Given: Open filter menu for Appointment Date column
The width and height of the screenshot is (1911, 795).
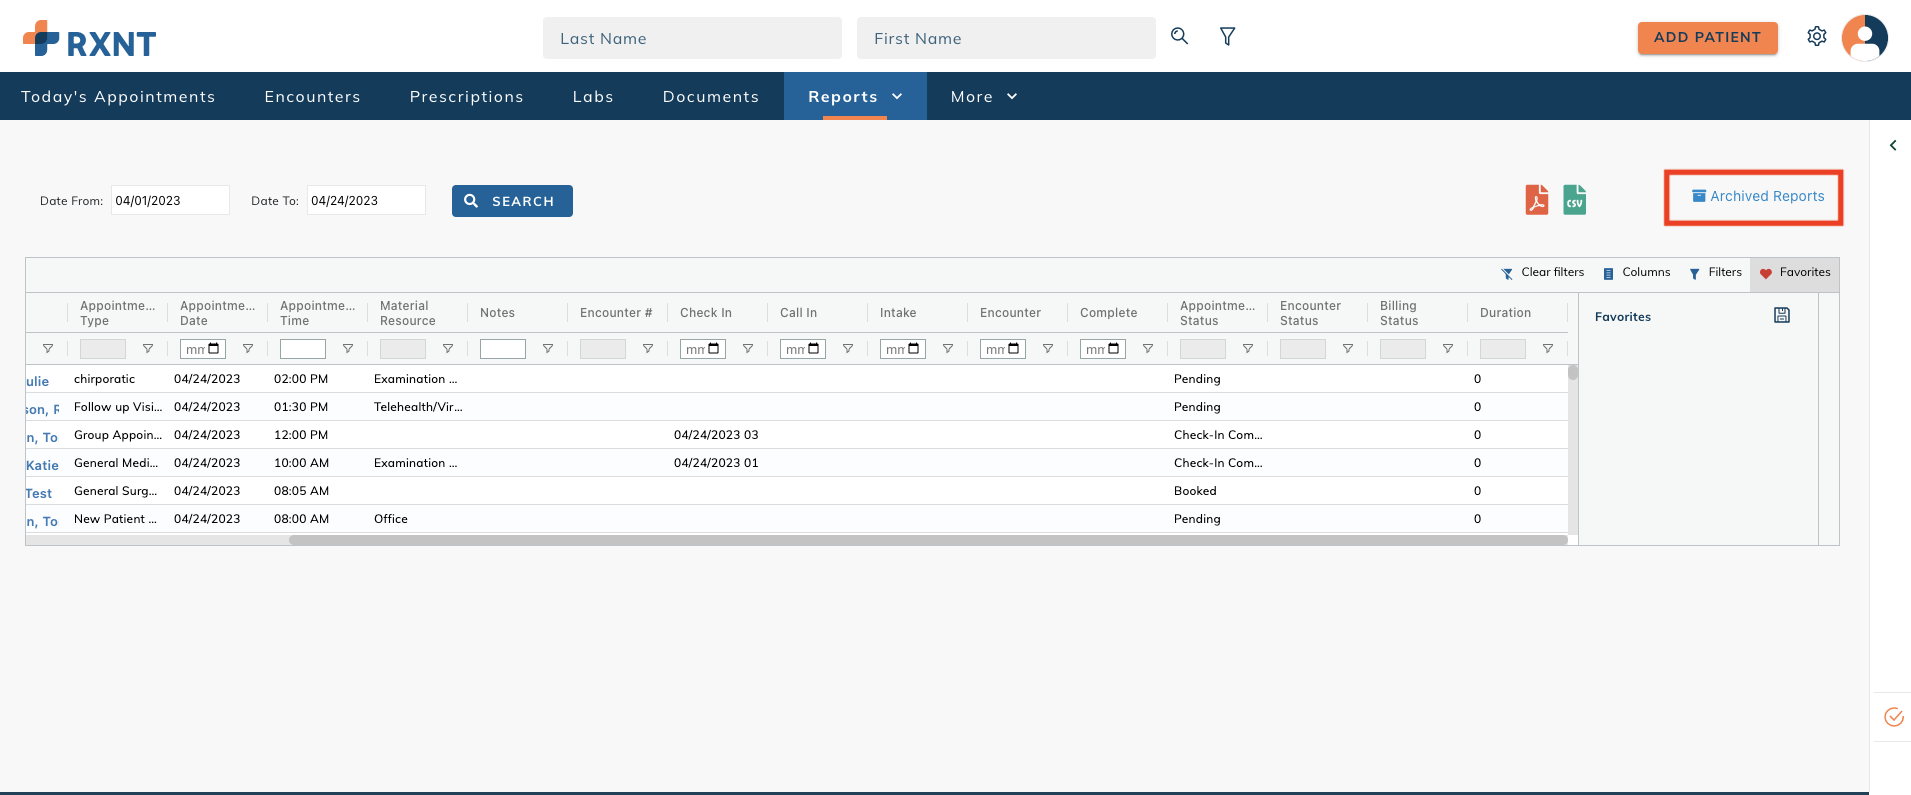Looking at the screenshot, I should 248,349.
